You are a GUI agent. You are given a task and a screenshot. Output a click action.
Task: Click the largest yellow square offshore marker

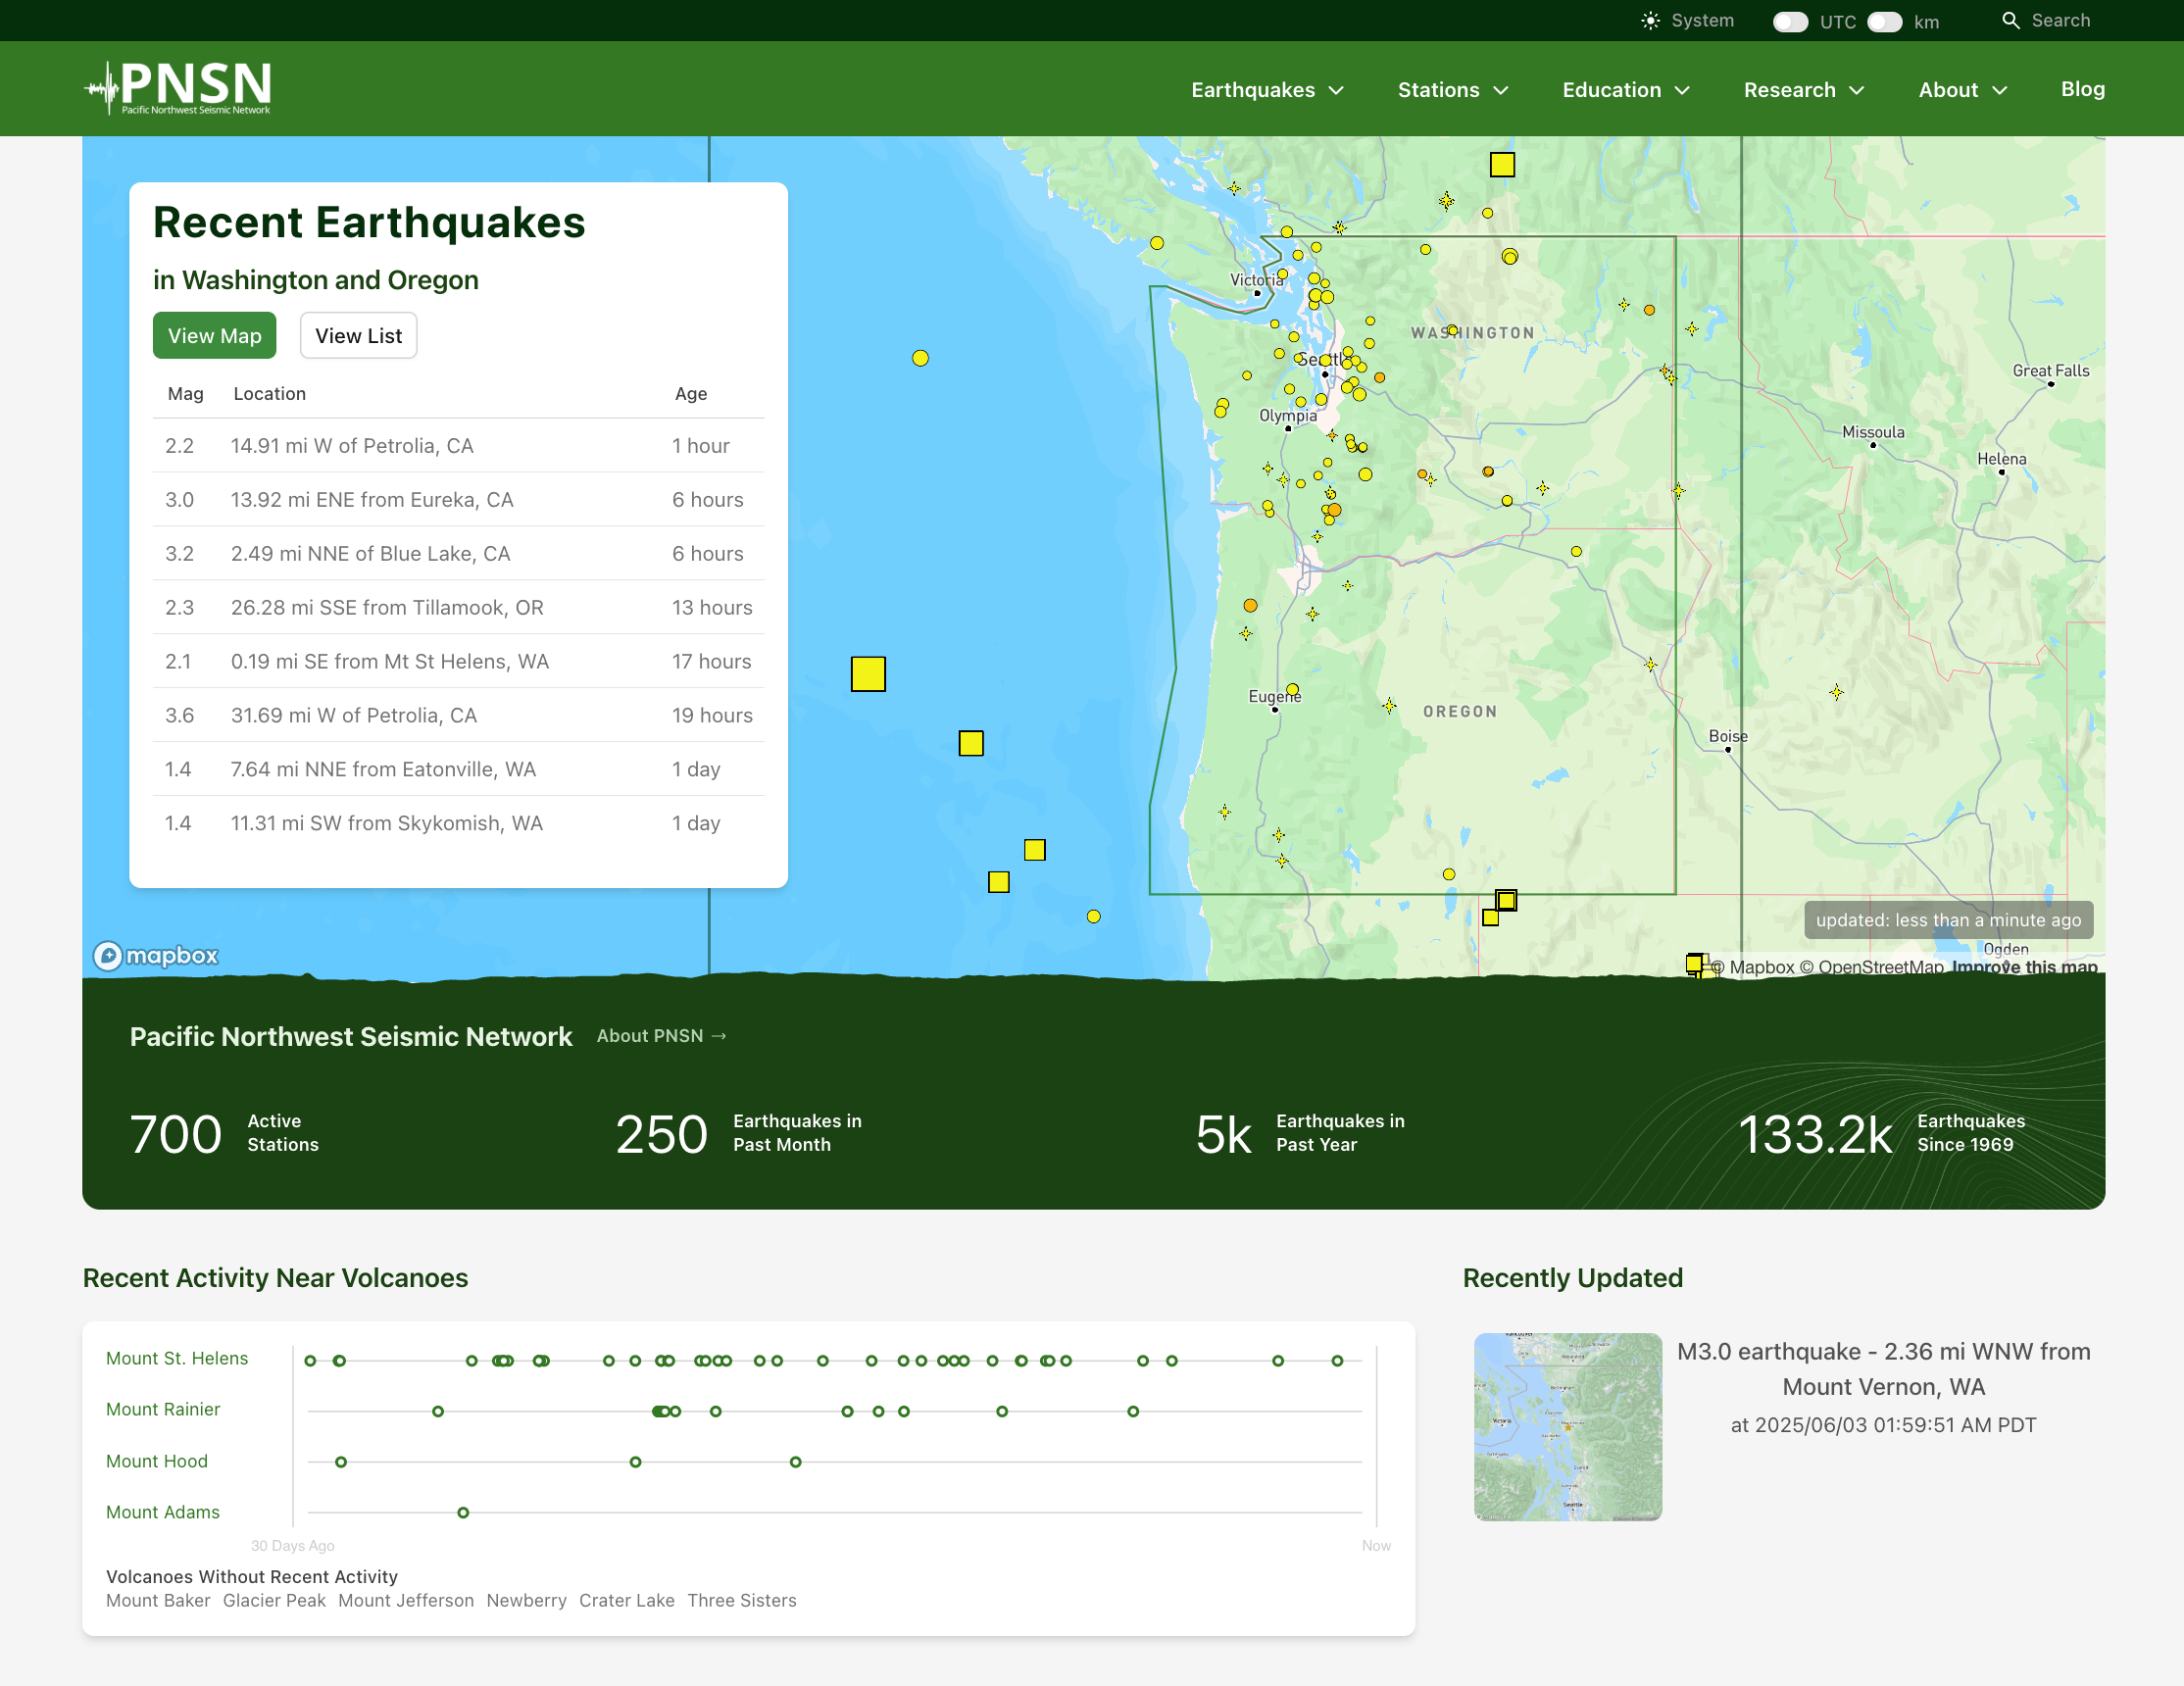pyautogui.click(x=867, y=674)
